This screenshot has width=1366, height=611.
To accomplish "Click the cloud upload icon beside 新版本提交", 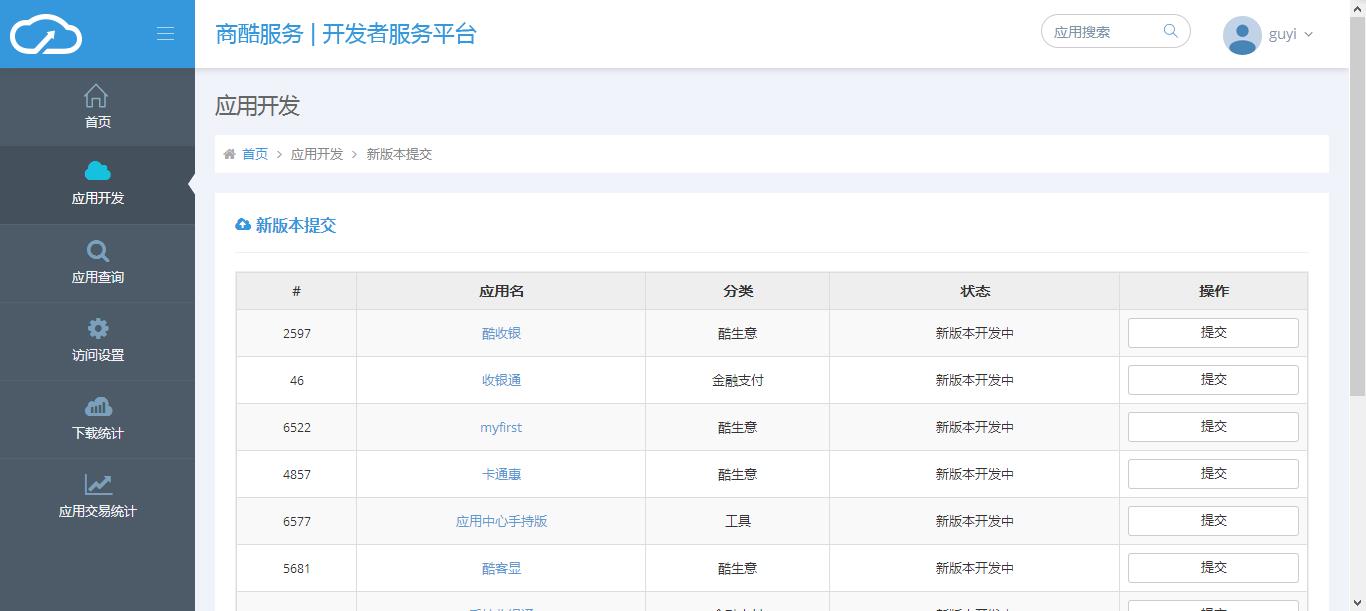I will [x=243, y=225].
